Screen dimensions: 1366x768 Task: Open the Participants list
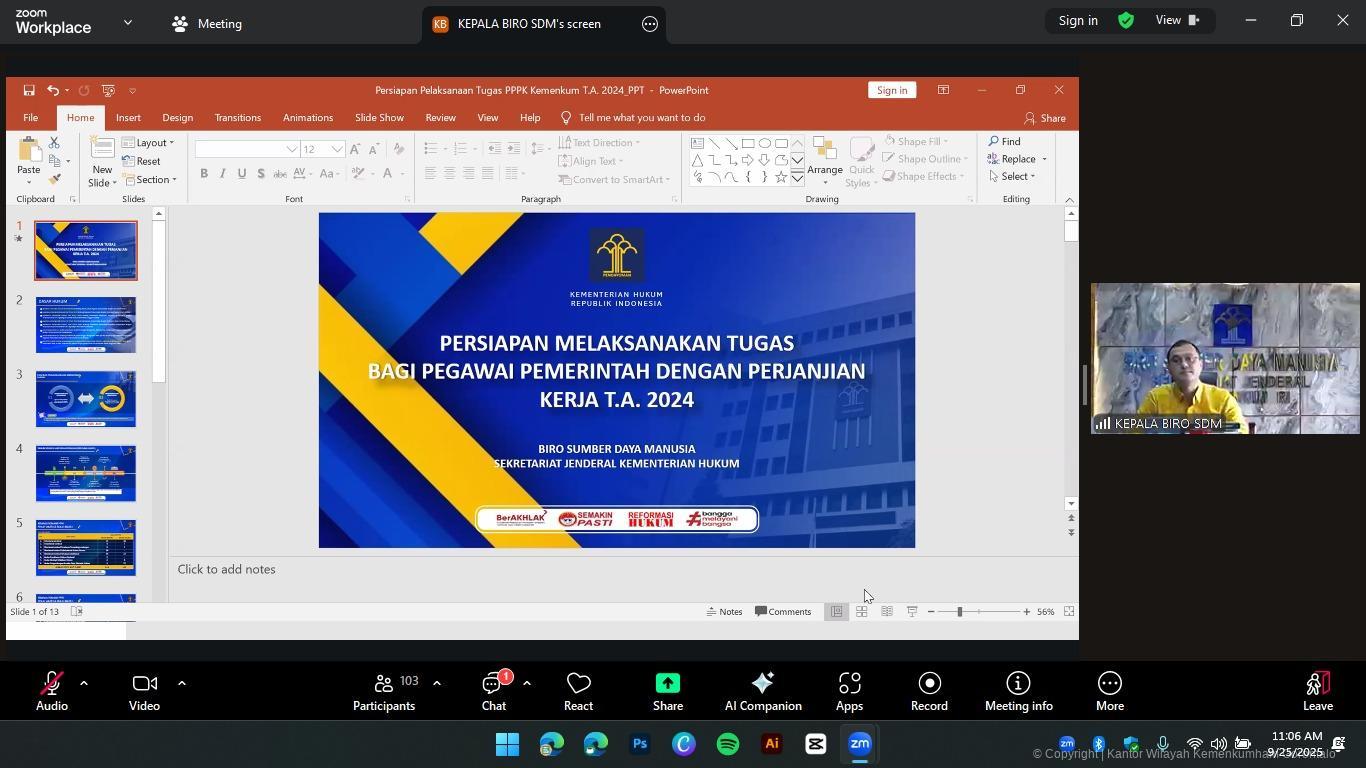[x=384, y=691]
